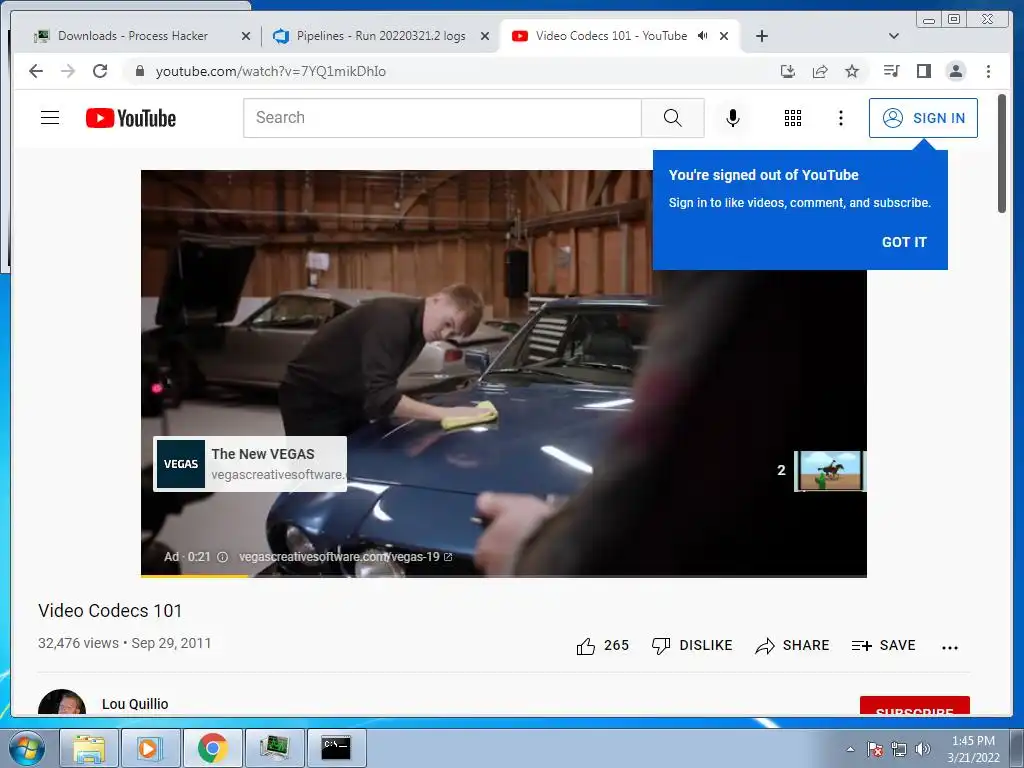Share this page from address bar

tap(820, 71)
